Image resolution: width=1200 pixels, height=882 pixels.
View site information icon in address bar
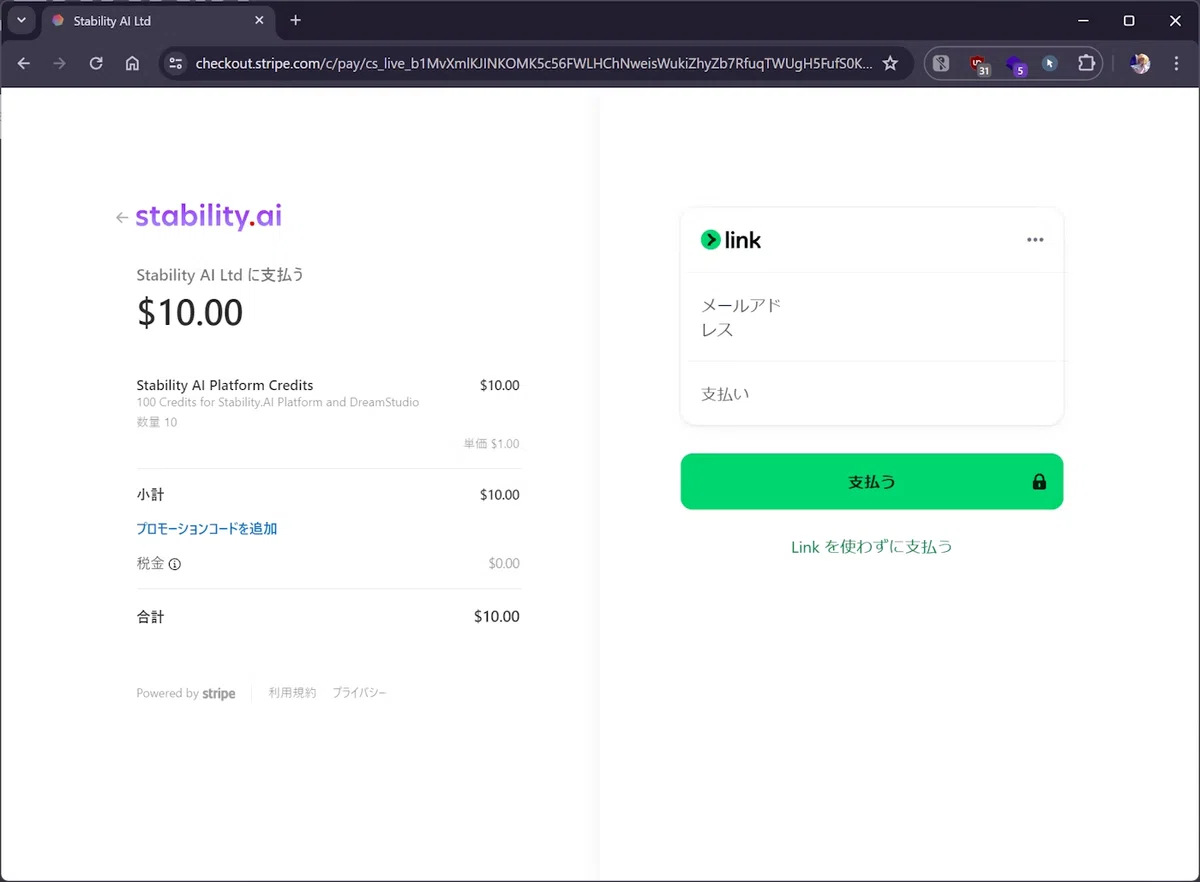pos(176,63)
